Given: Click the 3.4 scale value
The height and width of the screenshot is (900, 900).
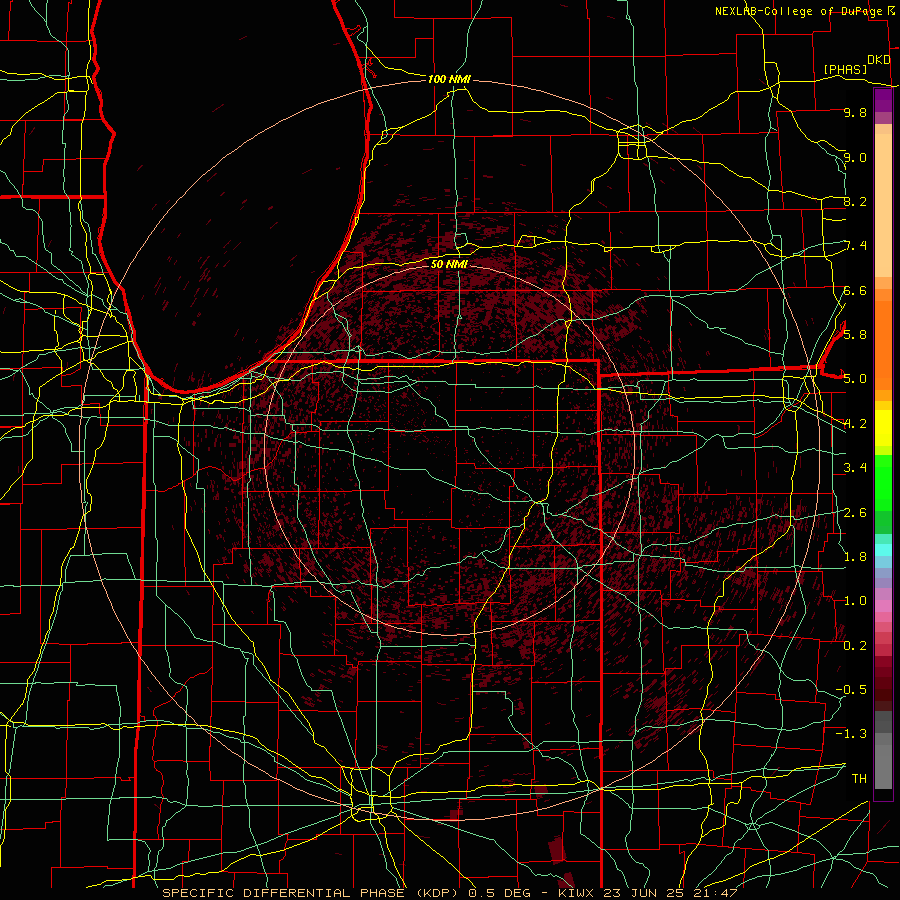Looking at the screenshot, I should click(x=855, y=467).
